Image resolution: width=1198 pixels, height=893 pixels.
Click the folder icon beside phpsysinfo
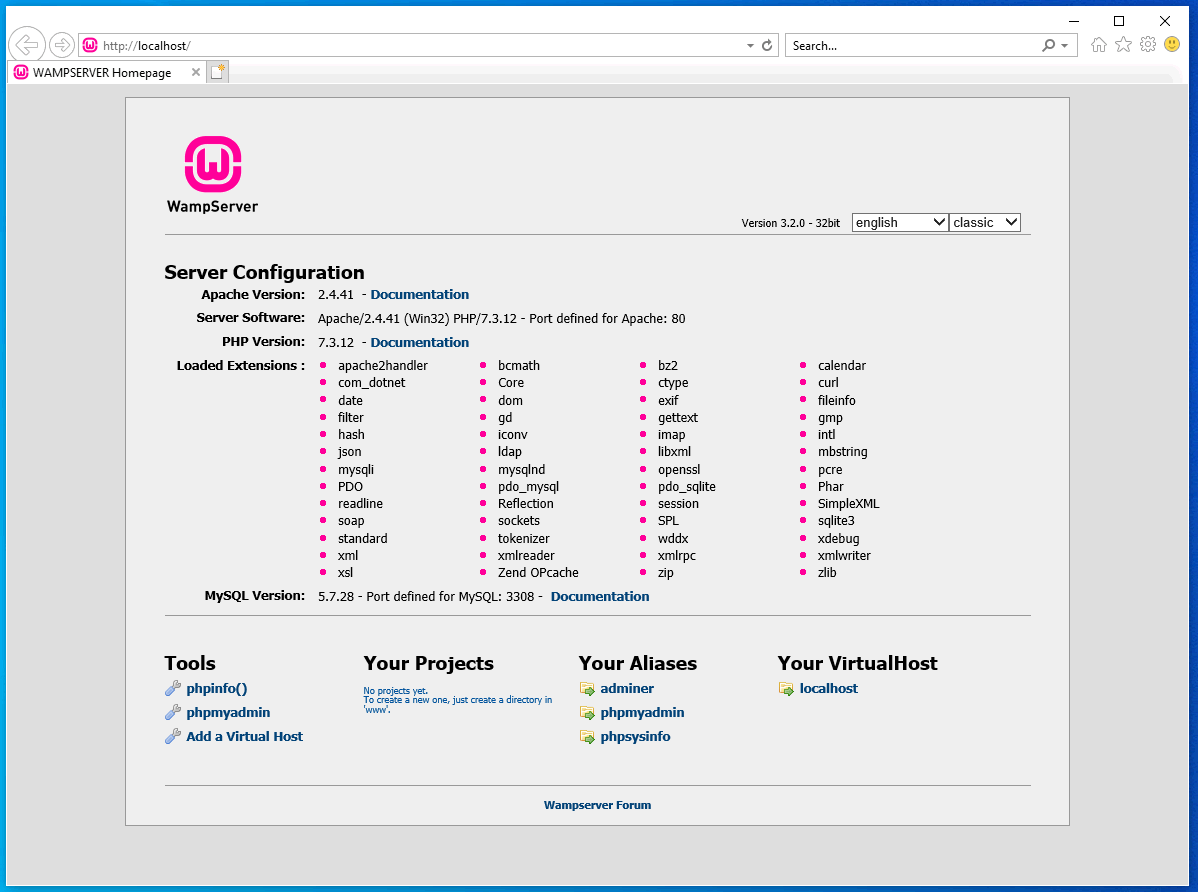587,737
